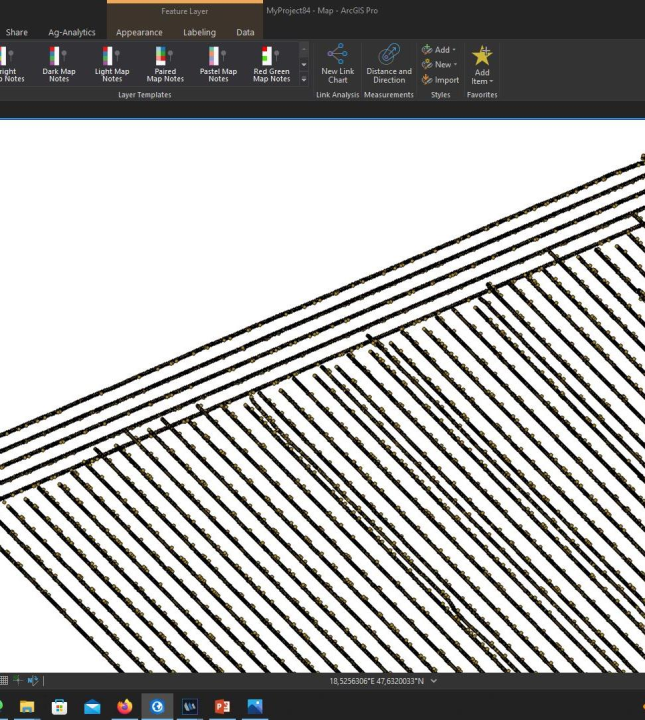Expand the Layer Templates gallery
The width and height of the screenshot is (645, 720).
click(x=304, y=80)
